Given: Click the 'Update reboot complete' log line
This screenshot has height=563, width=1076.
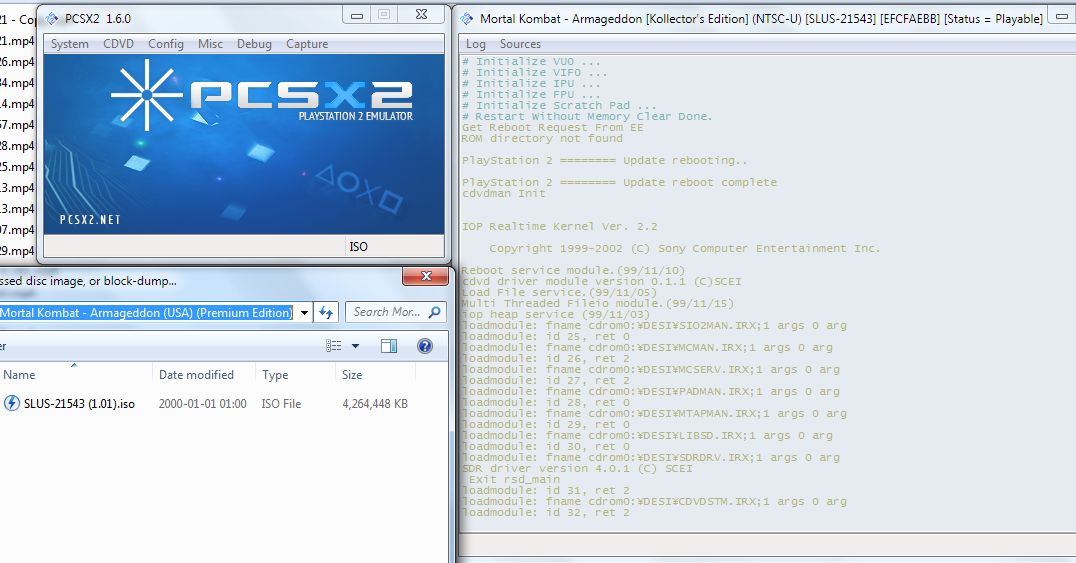Looking at the screenshot, I should [x=619, y=183].
